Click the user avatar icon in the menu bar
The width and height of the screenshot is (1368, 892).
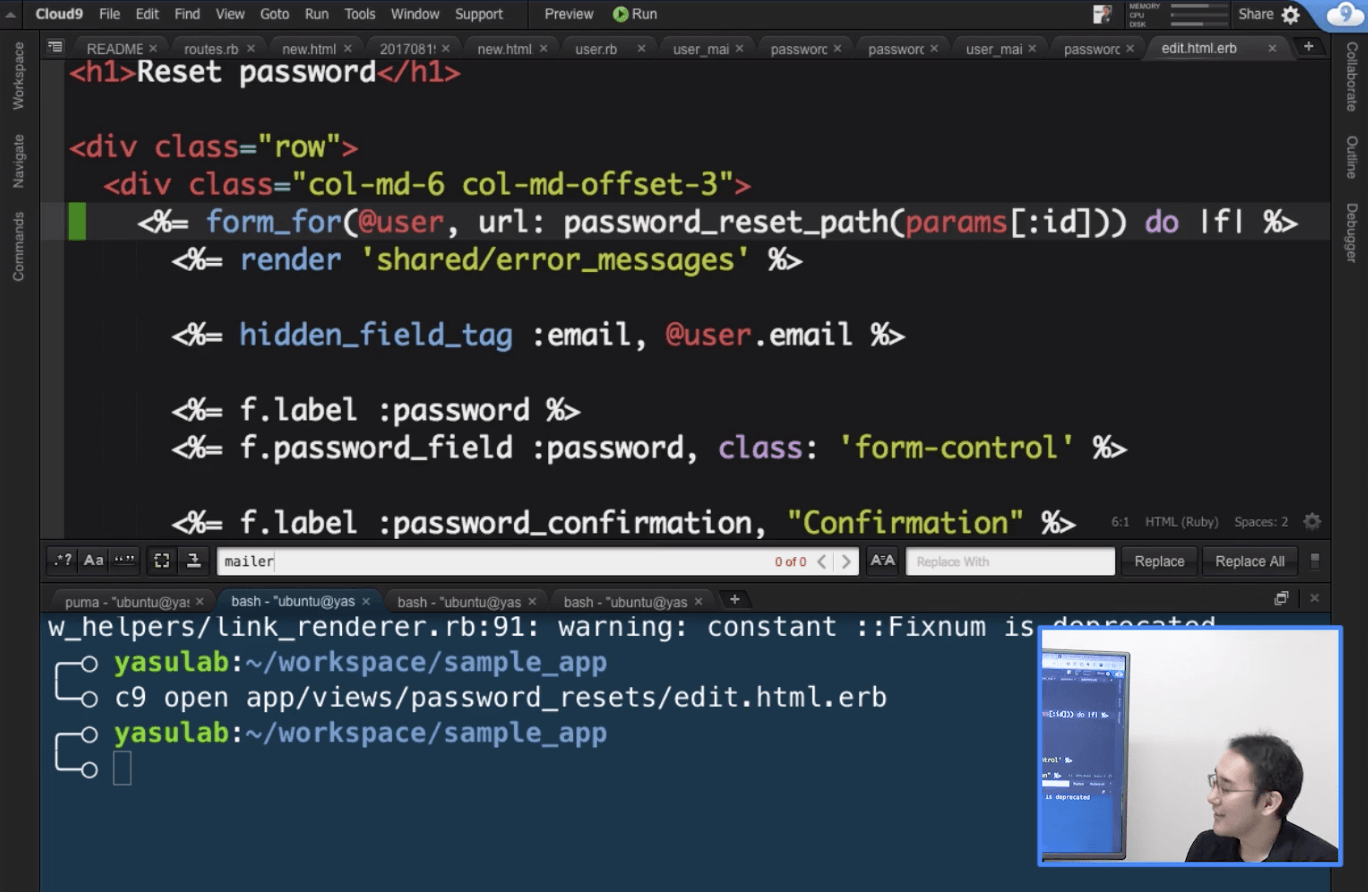(x=1102, y=14)
